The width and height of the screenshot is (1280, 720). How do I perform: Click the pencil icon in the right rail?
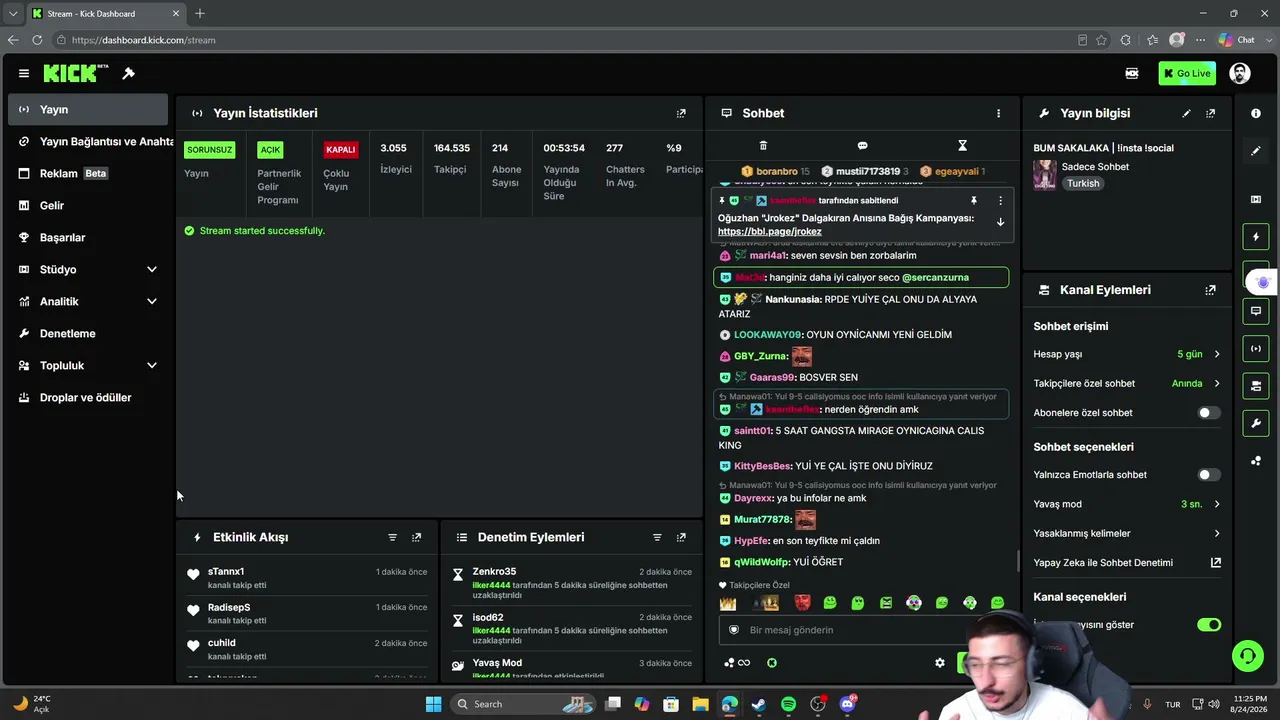pyautogui.click(x=1256, y=151)
